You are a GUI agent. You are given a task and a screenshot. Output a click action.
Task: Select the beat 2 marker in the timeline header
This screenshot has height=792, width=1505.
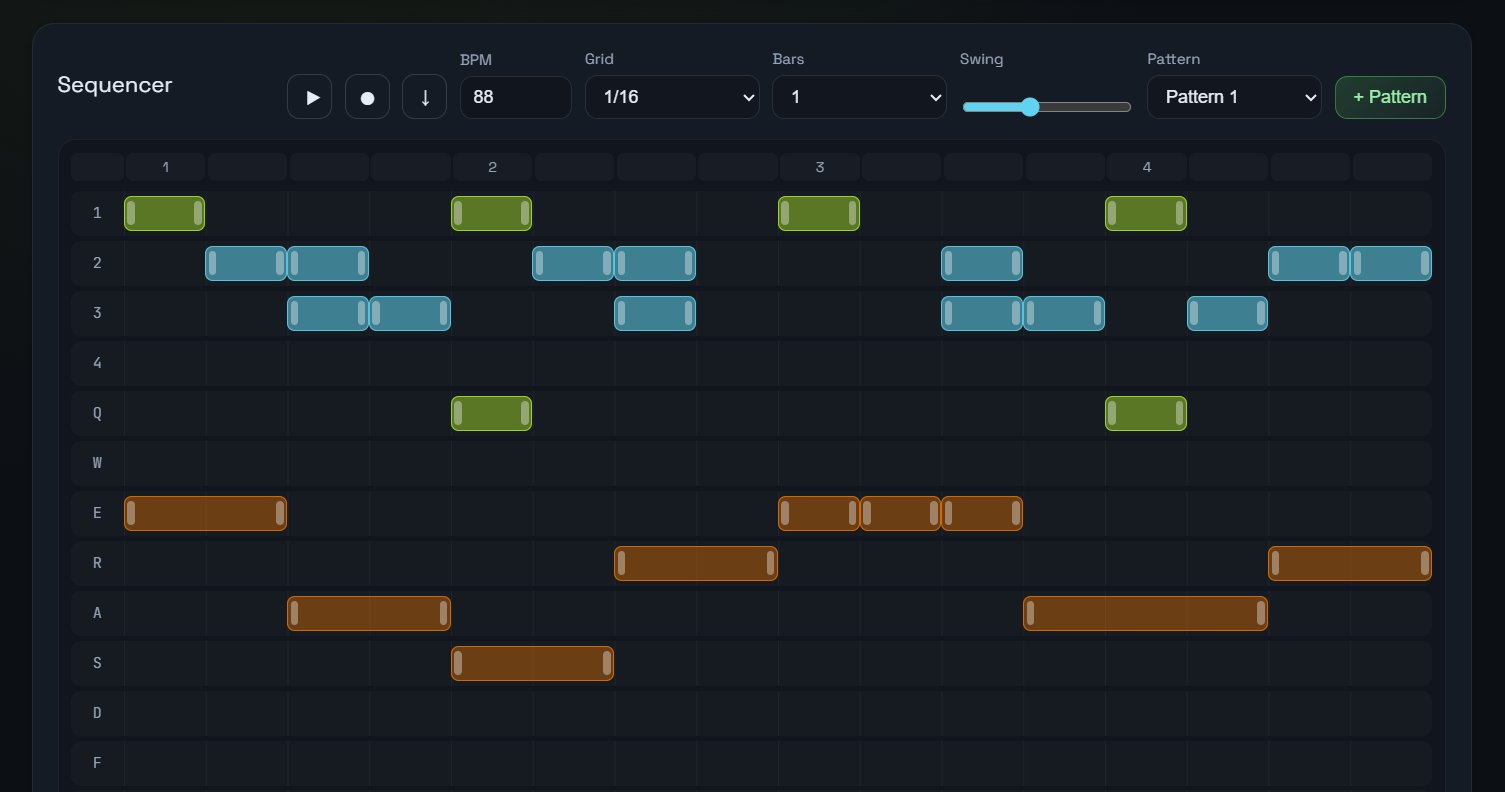click(492, 167)
